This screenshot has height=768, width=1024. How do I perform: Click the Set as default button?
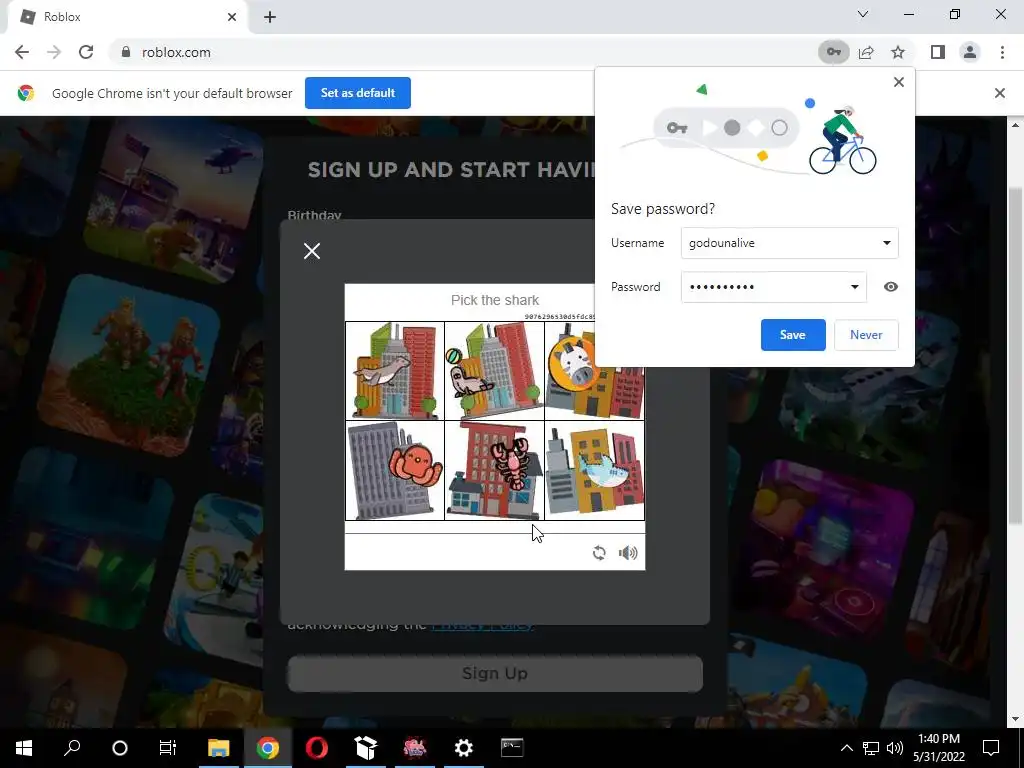[x=358, y=93]
